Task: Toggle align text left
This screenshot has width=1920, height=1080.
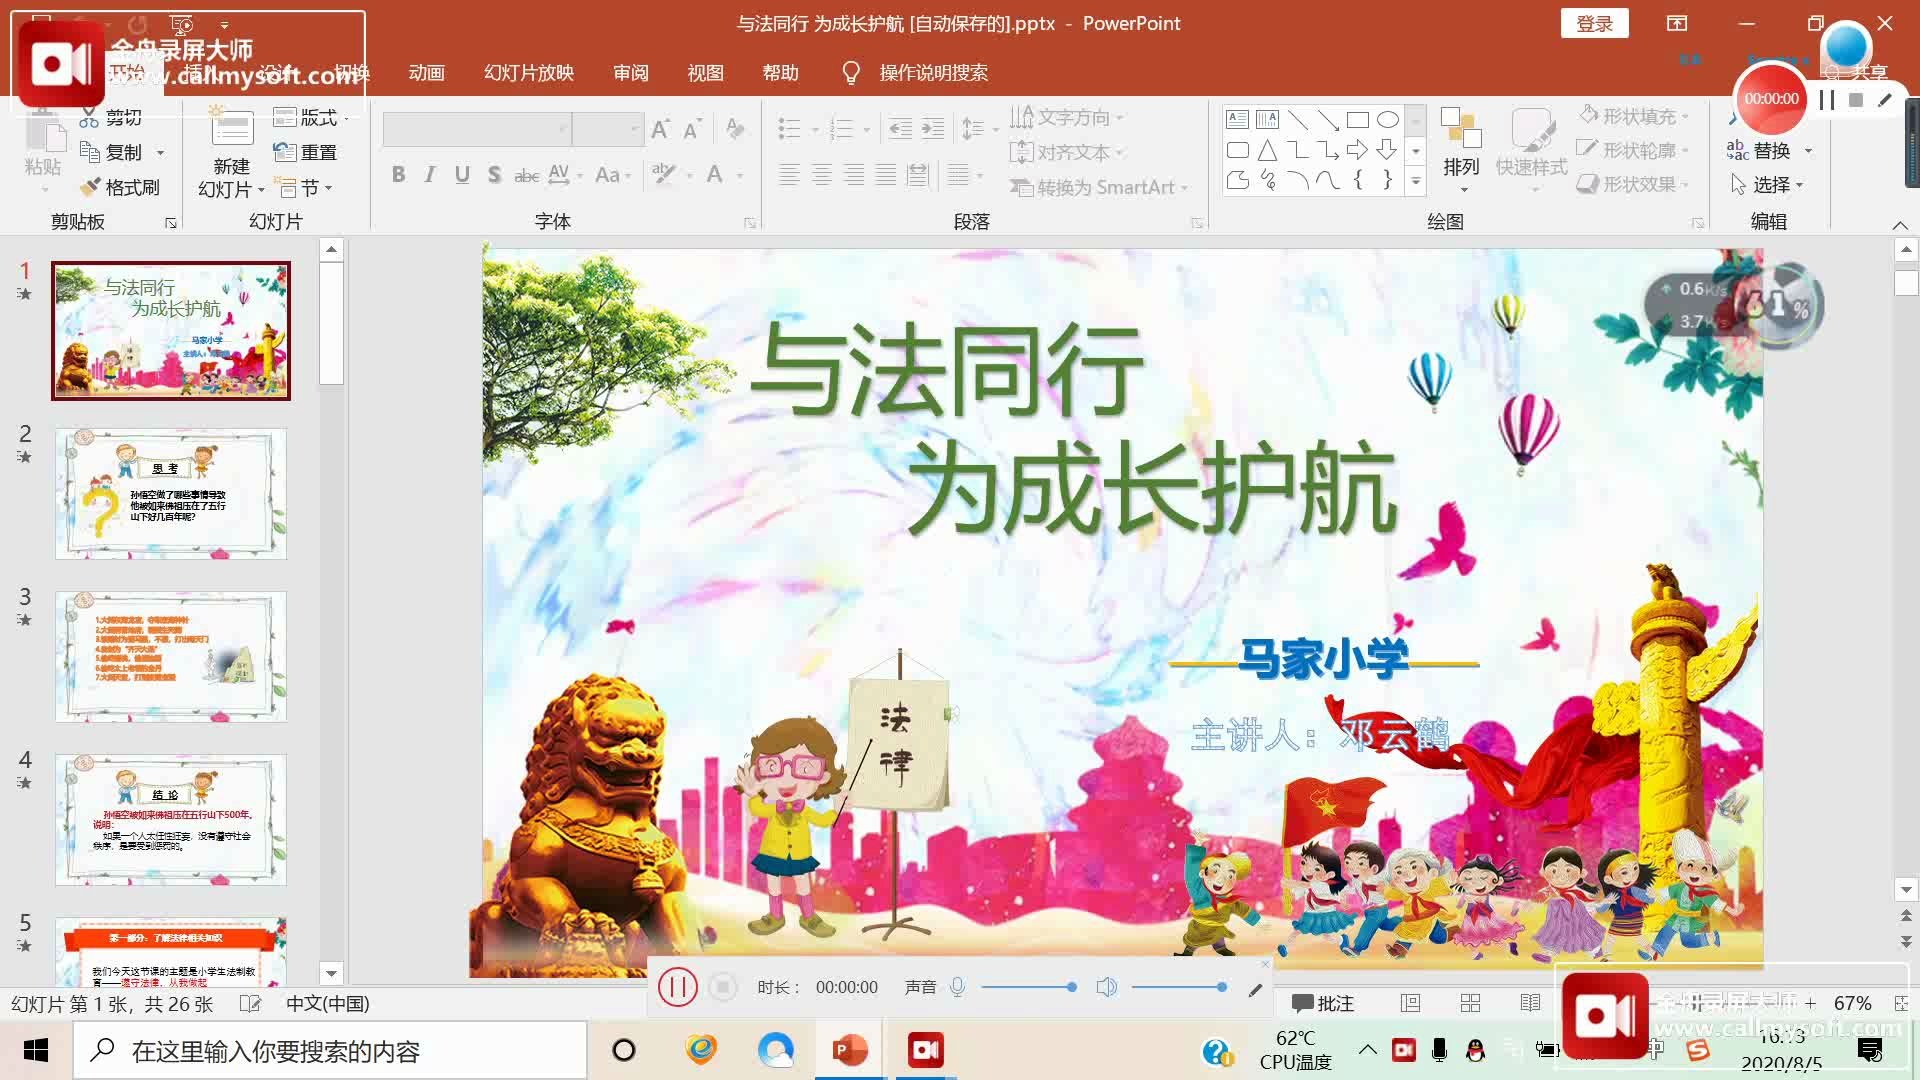Action: tap(789, 175)
